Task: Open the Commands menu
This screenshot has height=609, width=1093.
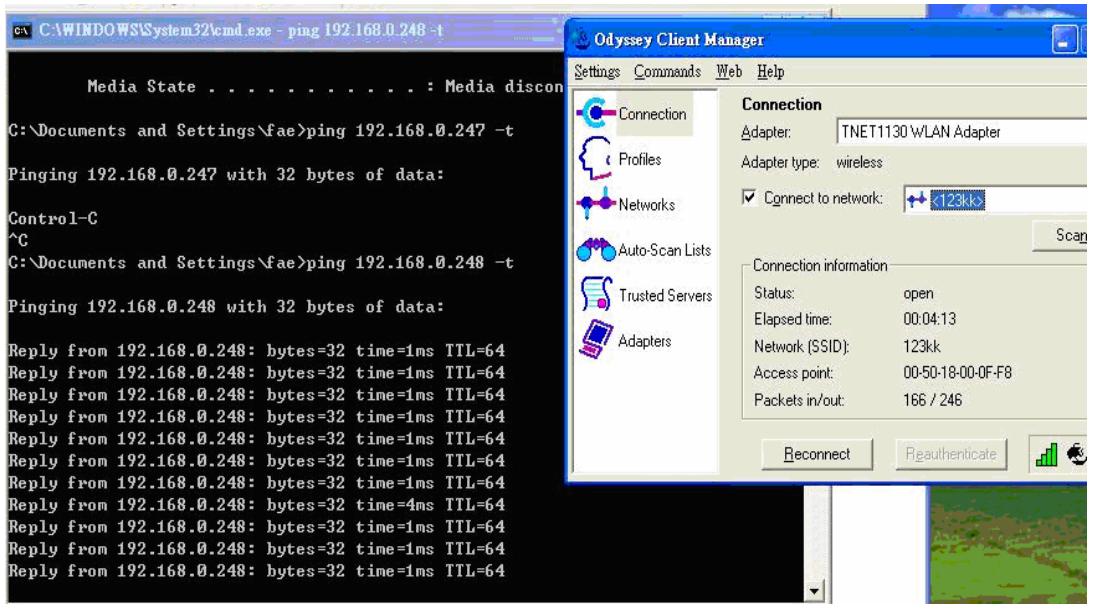Action: tap(667, 71)
